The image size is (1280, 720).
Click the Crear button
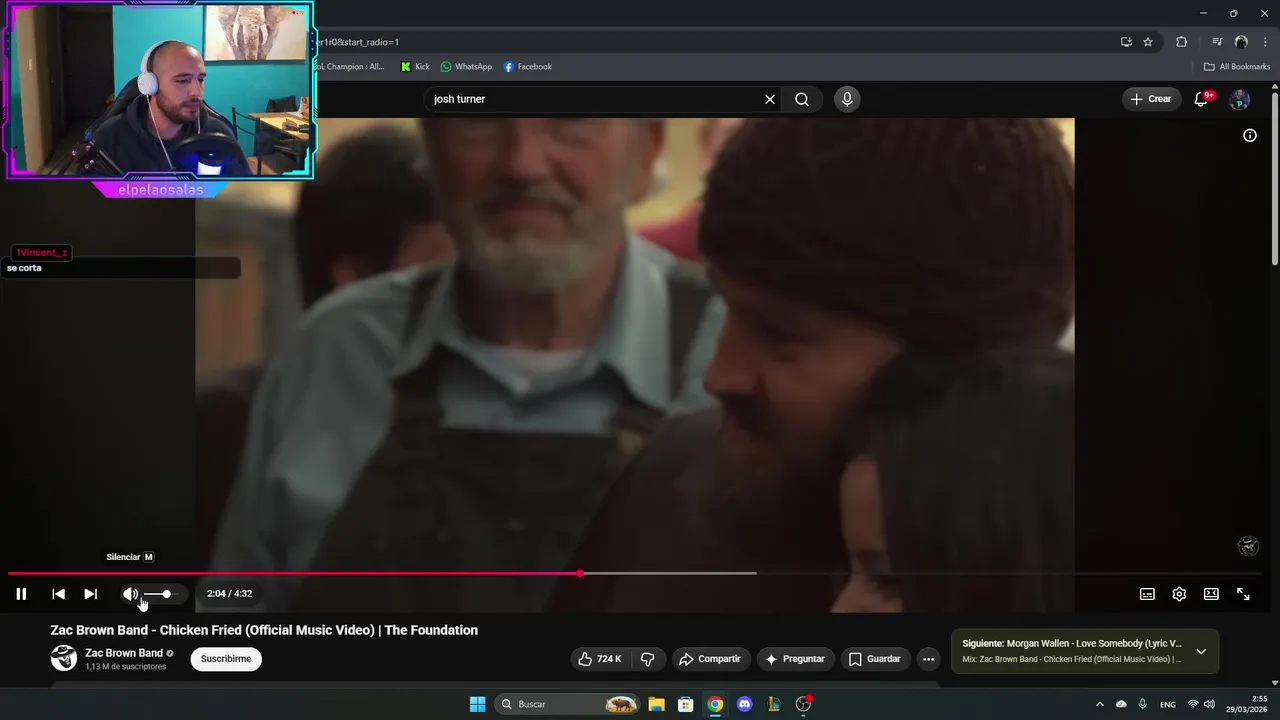pyautogui.click(x=1150, y=99)
